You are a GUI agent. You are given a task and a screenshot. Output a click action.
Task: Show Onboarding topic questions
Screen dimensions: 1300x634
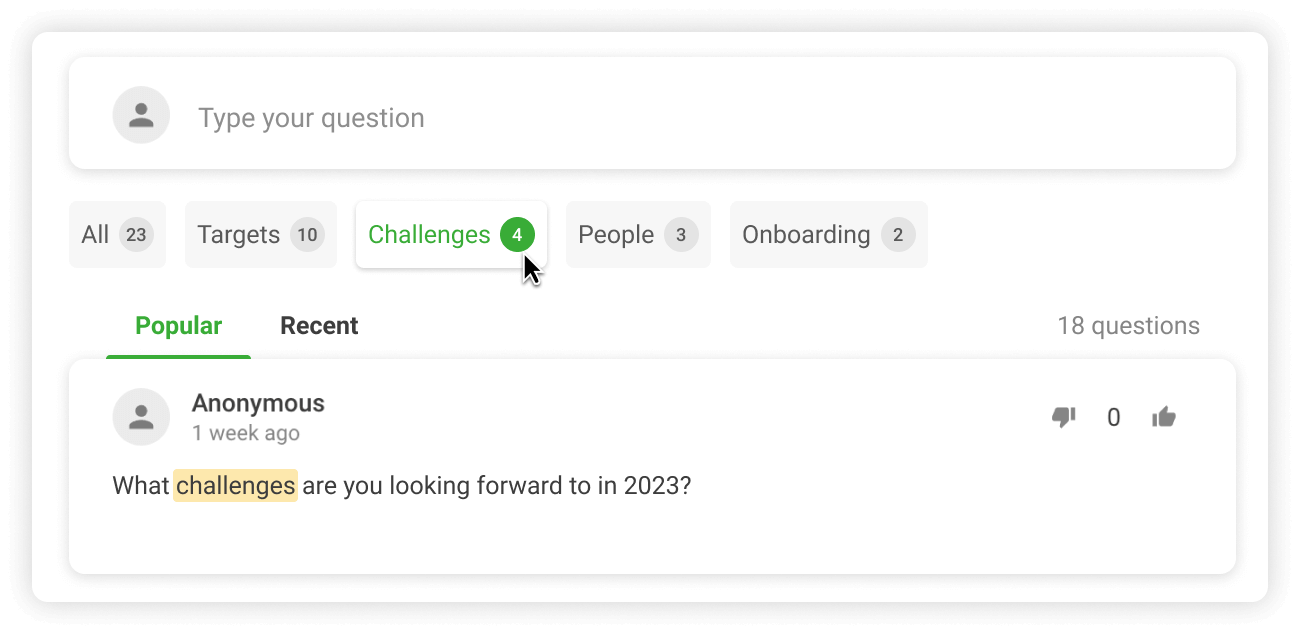(x=806, y=235)
